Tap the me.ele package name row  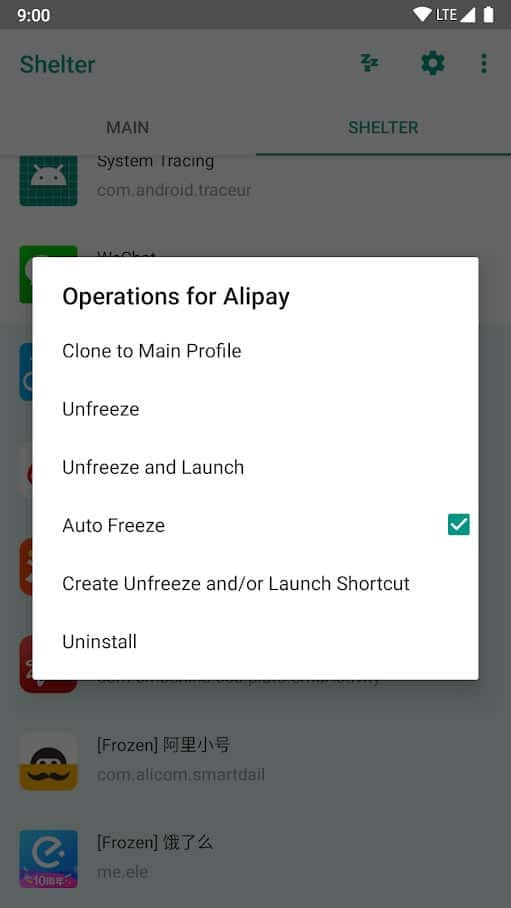(x=122, y=872)
